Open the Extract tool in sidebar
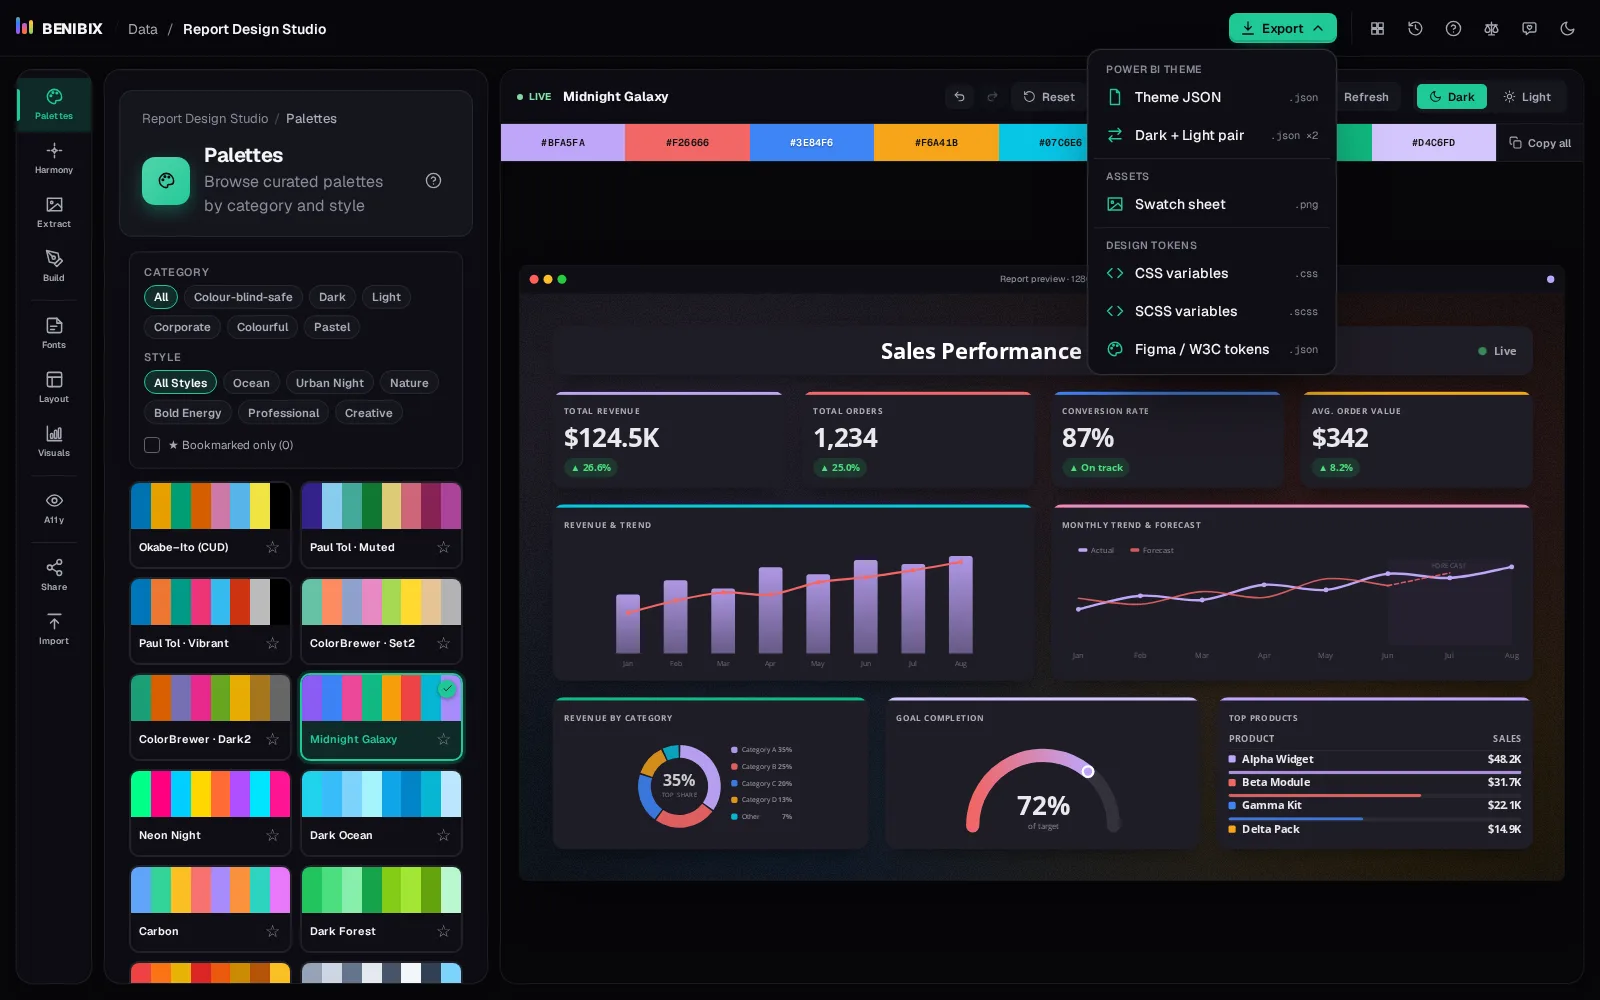This screenshot has height=1000, width=1600. click(54, 212)
